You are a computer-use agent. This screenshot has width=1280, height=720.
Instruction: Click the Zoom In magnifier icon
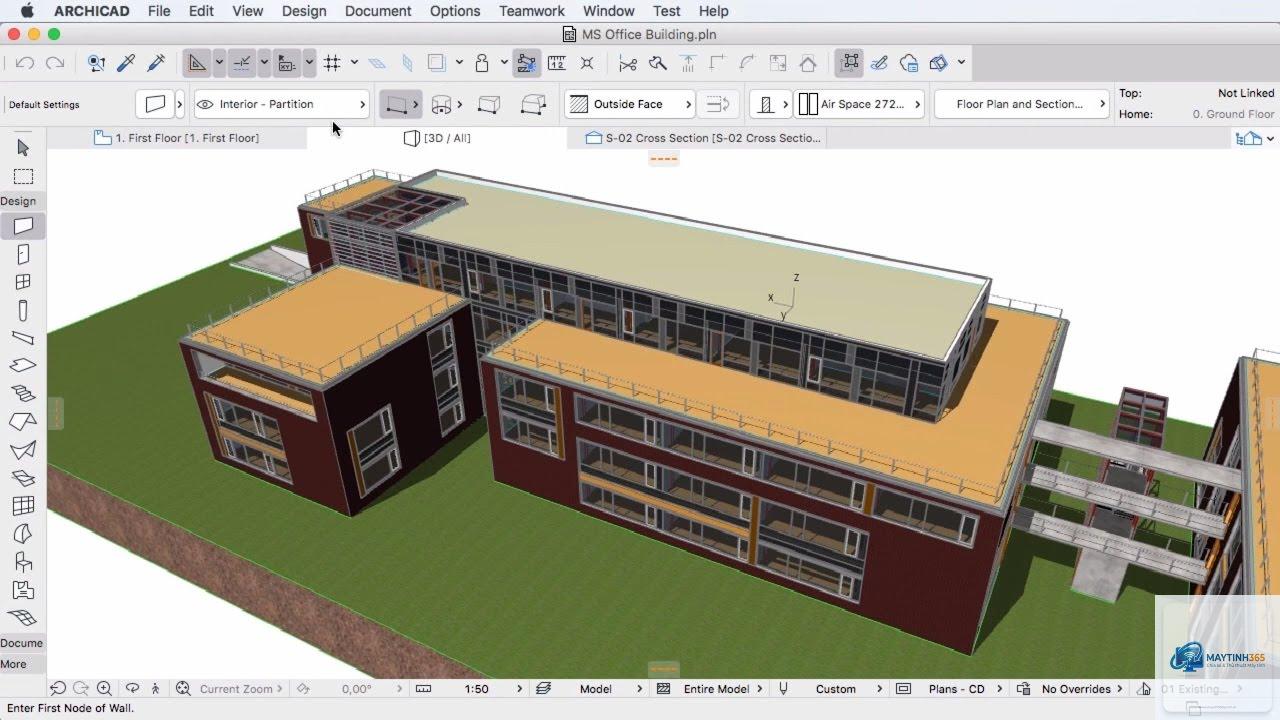pos(104,689)
